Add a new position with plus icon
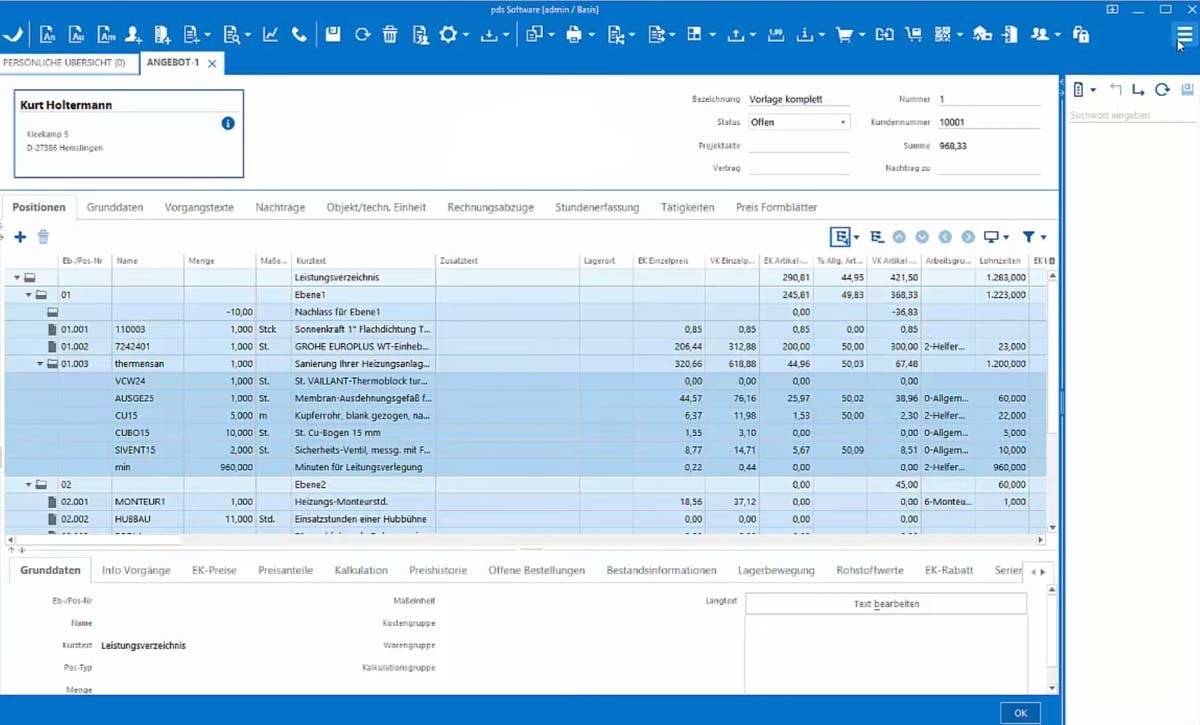Image resolution: width=1200 pixels, height=725 pixels. click(20, 237)
